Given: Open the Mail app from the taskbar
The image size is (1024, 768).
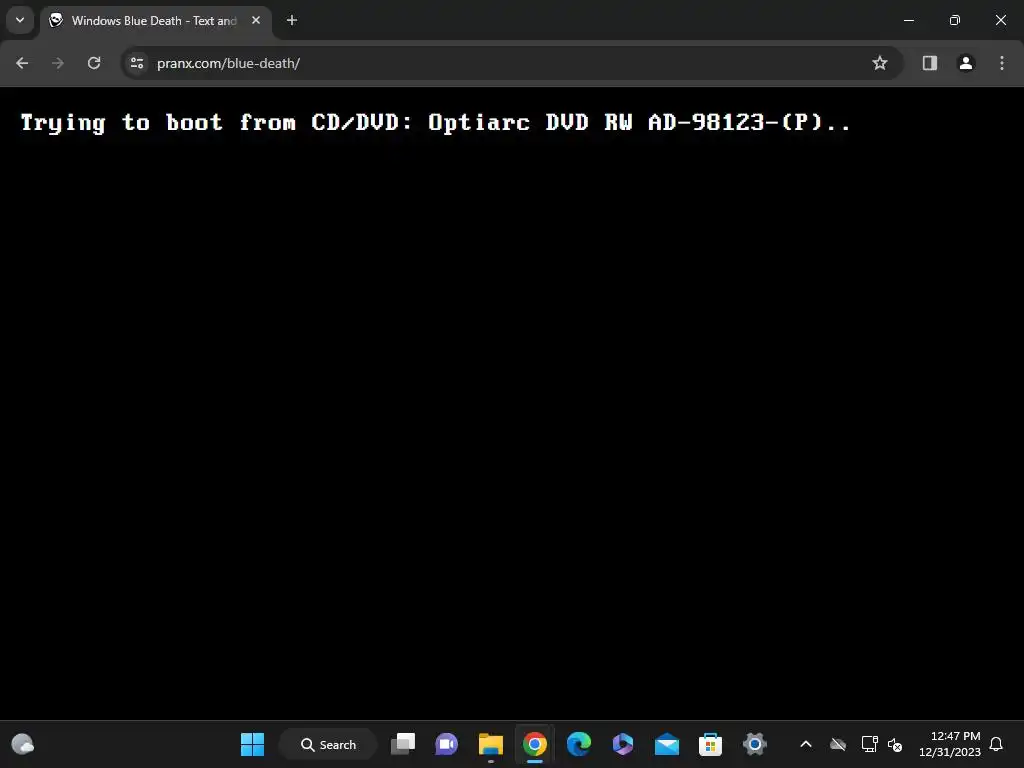Looking at the screenshot, I should (x=667, y=744).
